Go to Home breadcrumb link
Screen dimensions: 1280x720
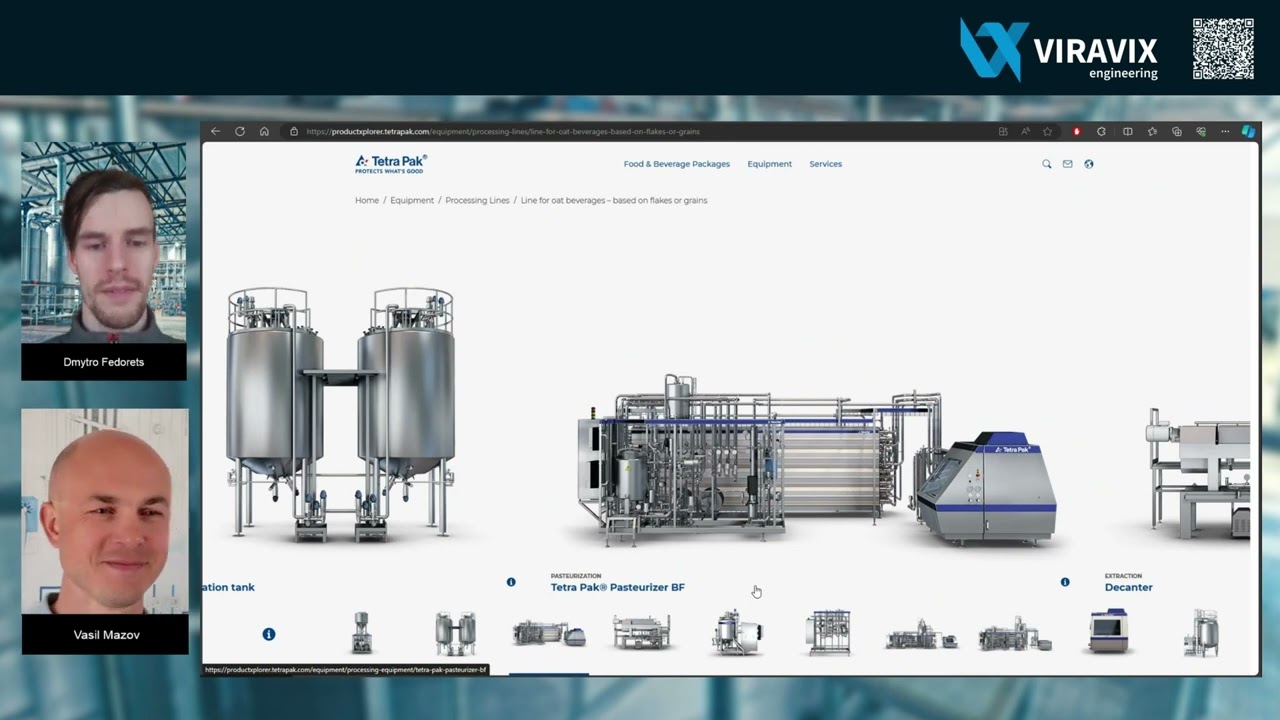[x=367, y=200]
